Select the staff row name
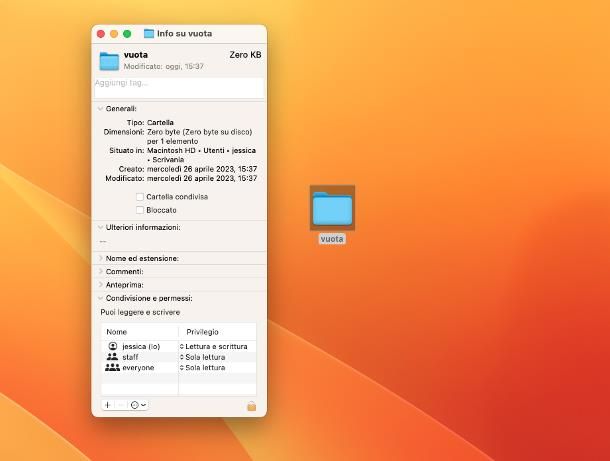Screen dimensions: 610x461 [130, 357]
